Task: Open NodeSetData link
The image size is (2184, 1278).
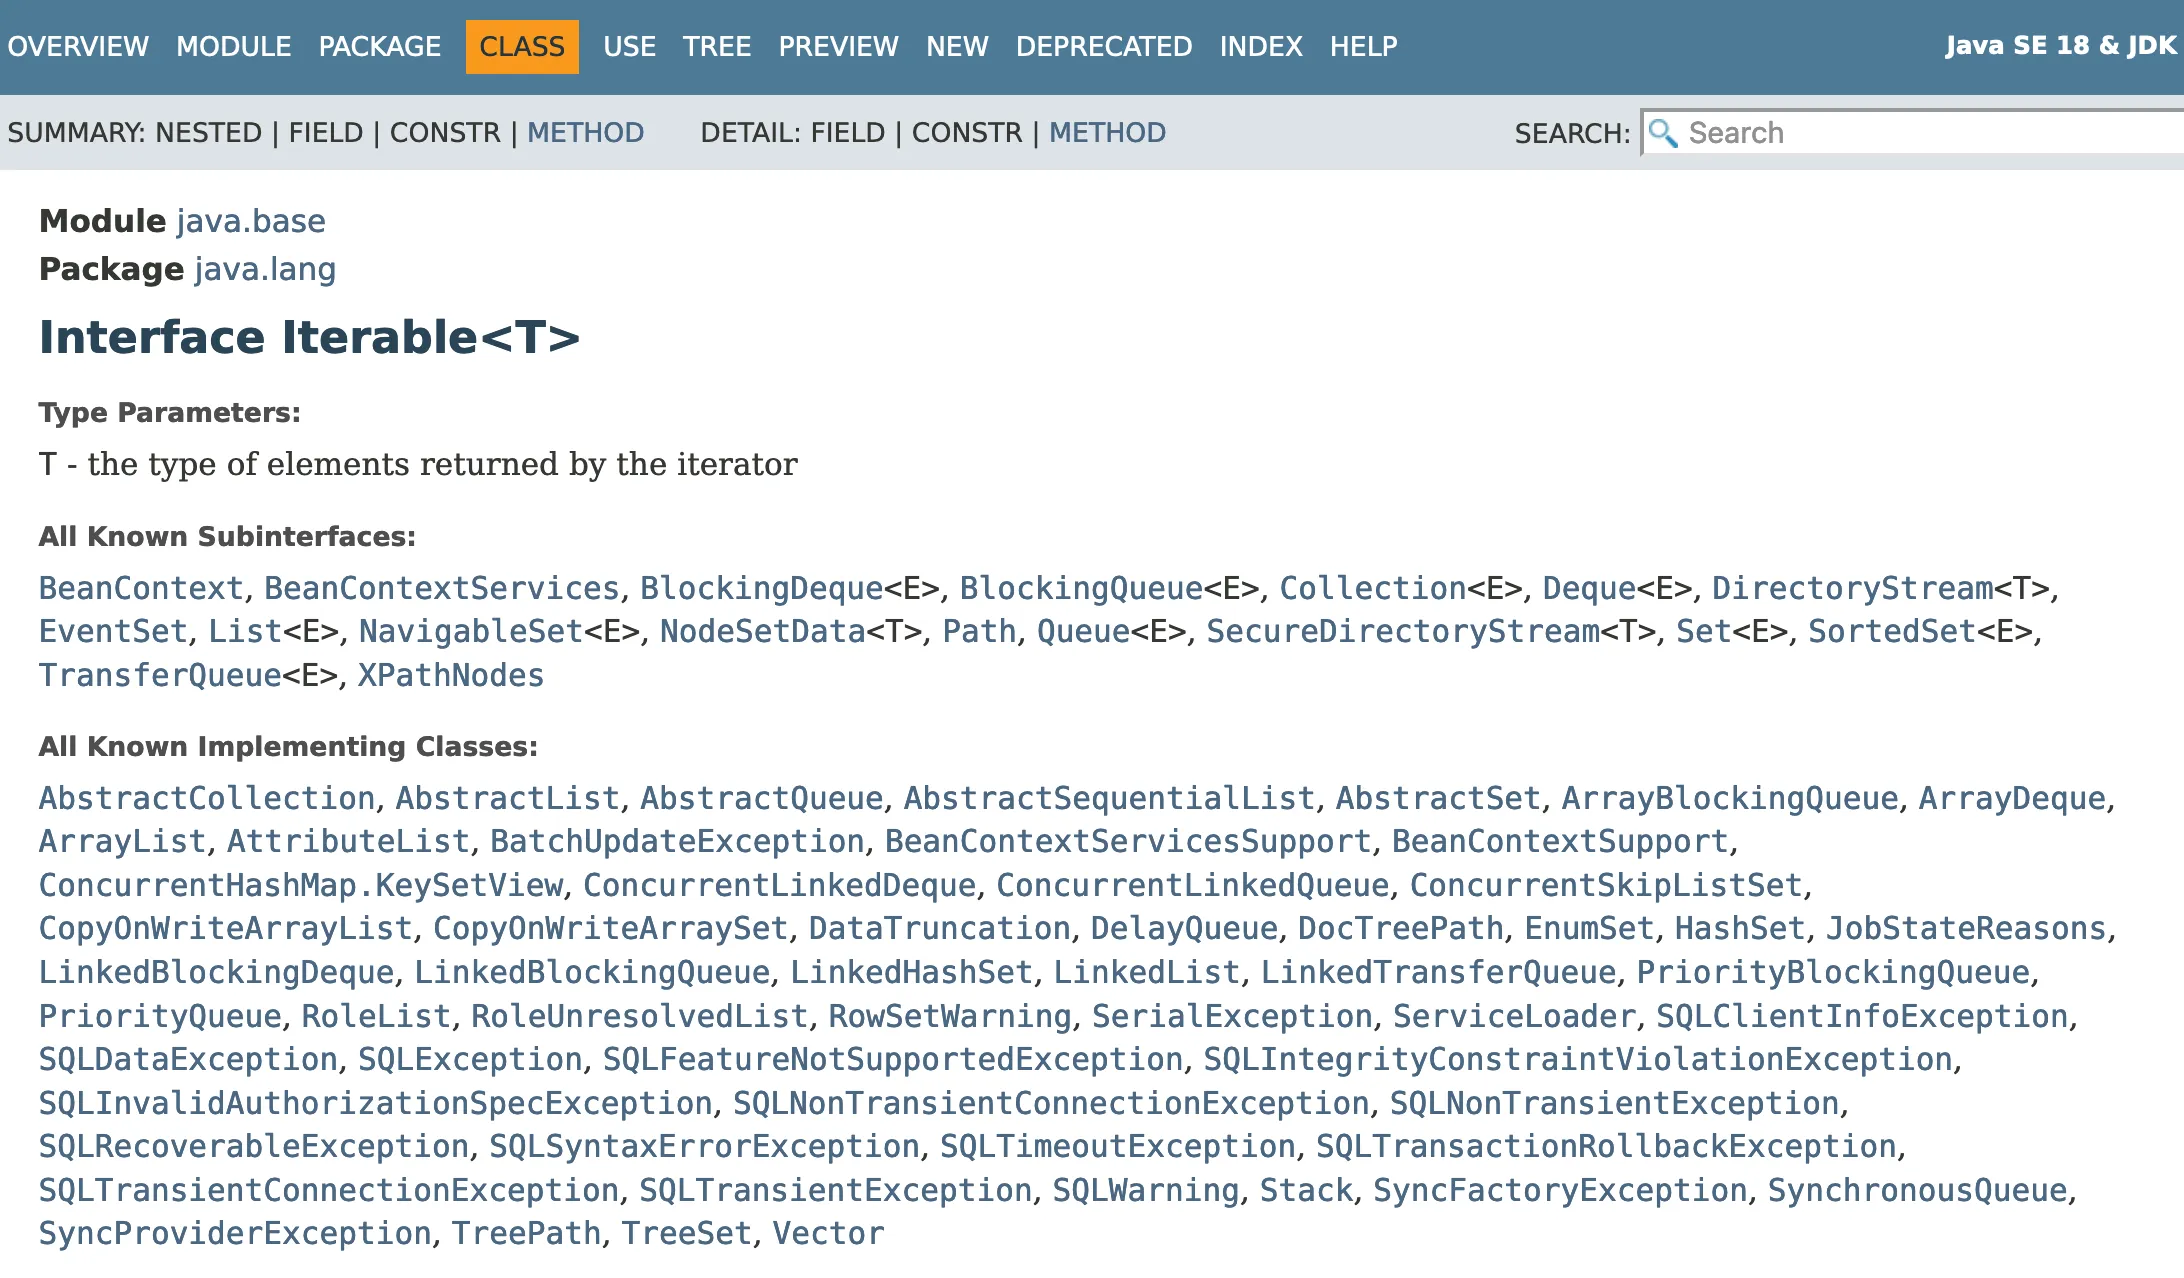Action: [x=763, y=632]
